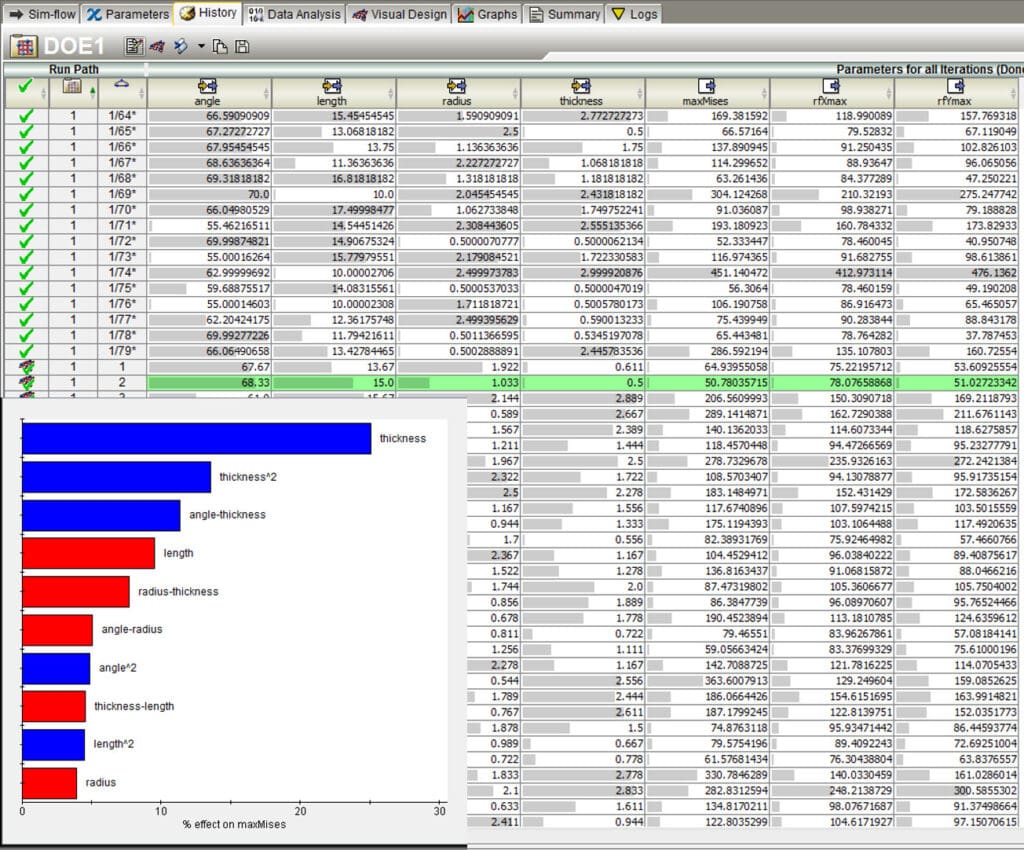
Task: Click the rfYmax output column icon
Action: 955,86
